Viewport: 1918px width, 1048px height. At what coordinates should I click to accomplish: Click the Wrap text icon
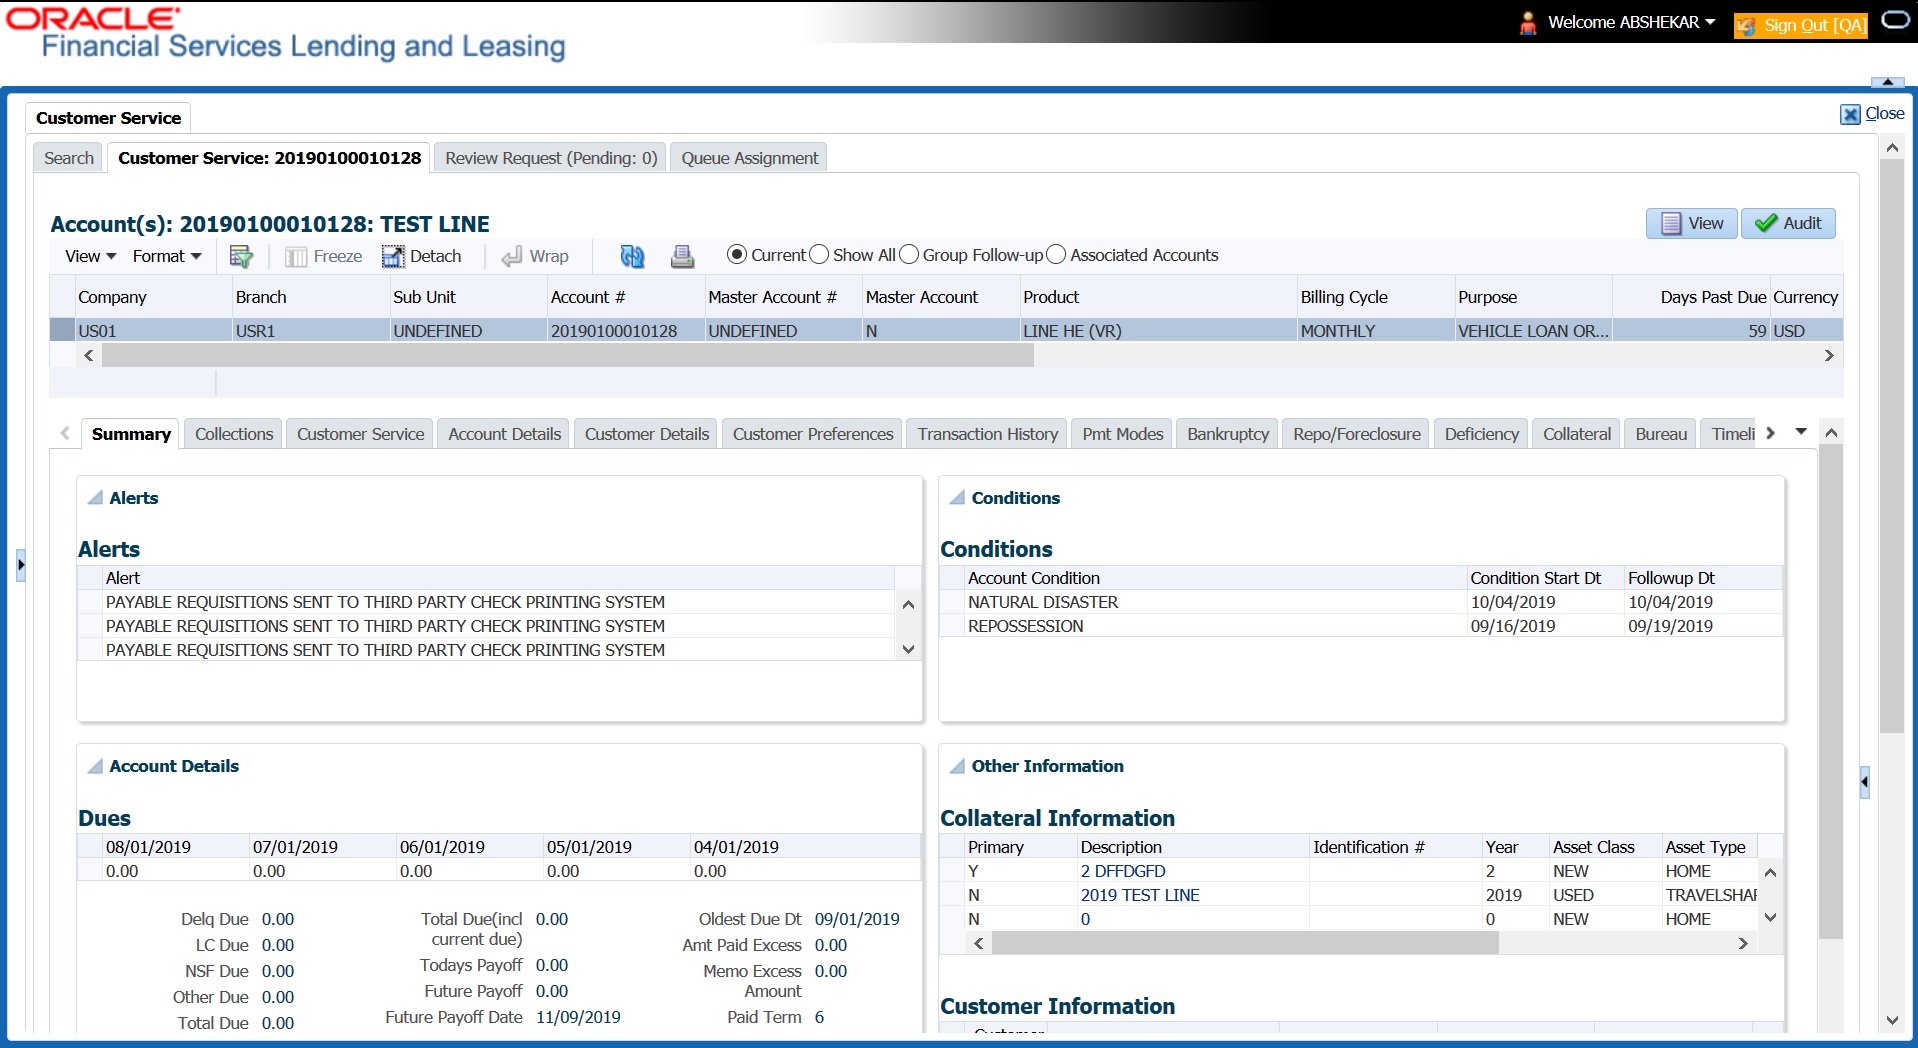512,256
